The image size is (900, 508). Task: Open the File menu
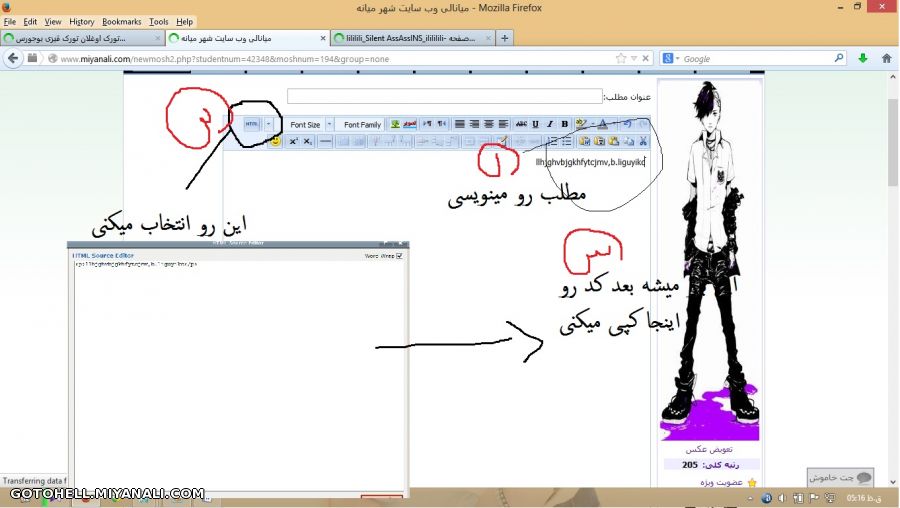click(10, 22)
